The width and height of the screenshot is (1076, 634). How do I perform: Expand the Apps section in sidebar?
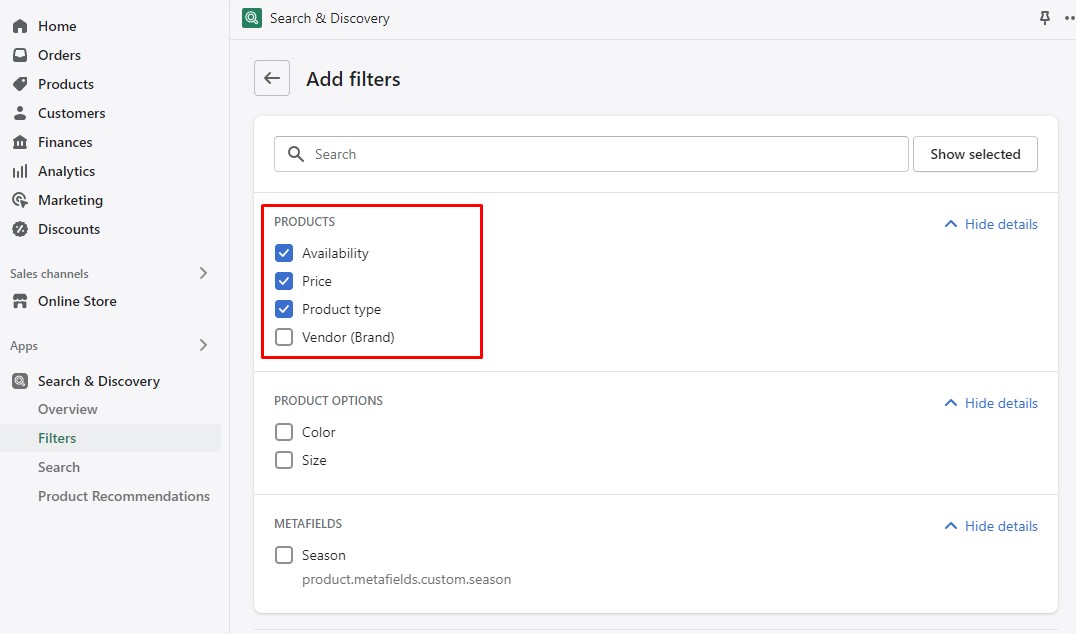(x=203, y=345)
